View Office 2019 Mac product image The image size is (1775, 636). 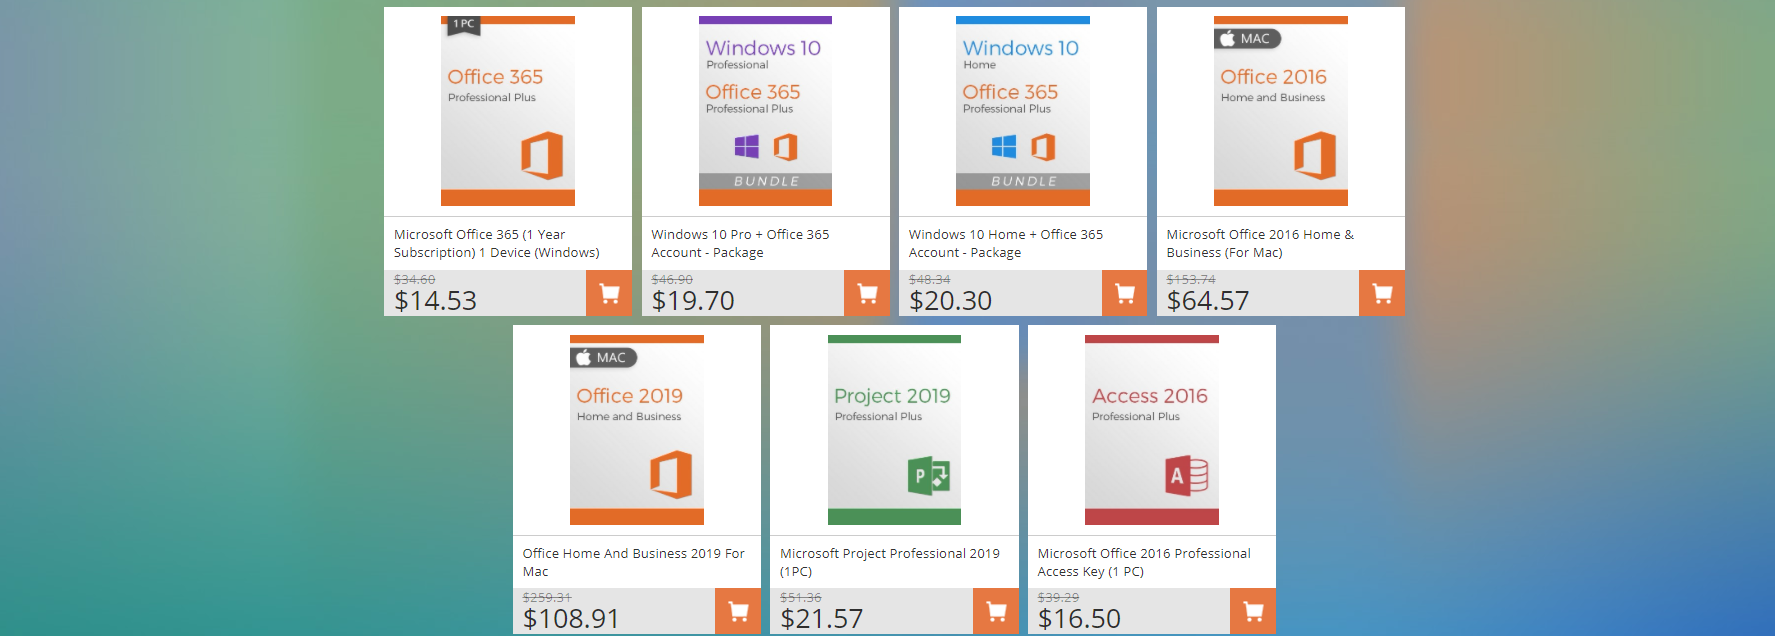click(637, 430)
